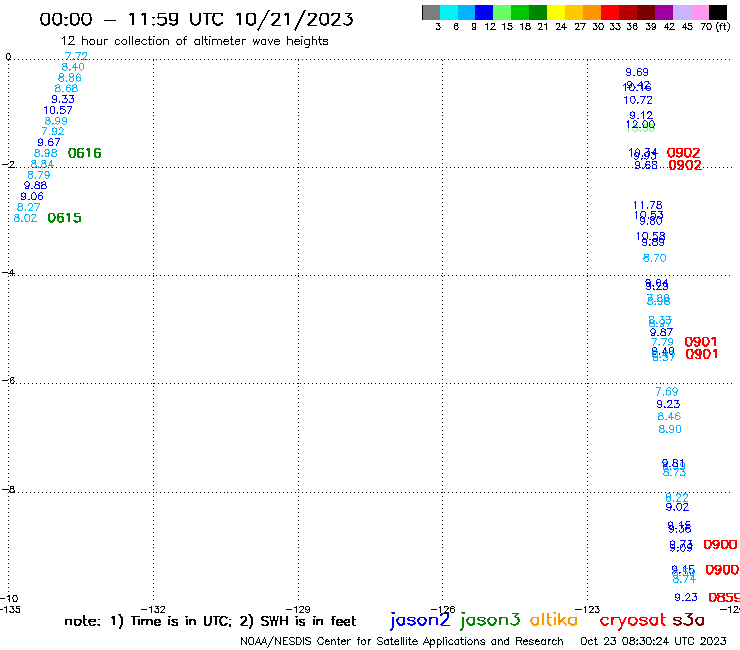Click the wave height value 9.33

[x=63, y=100]
